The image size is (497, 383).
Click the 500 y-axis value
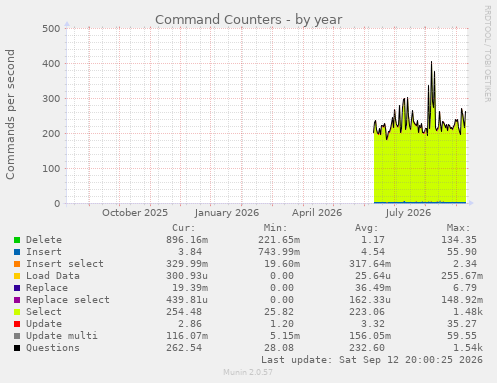click(51, 29)
